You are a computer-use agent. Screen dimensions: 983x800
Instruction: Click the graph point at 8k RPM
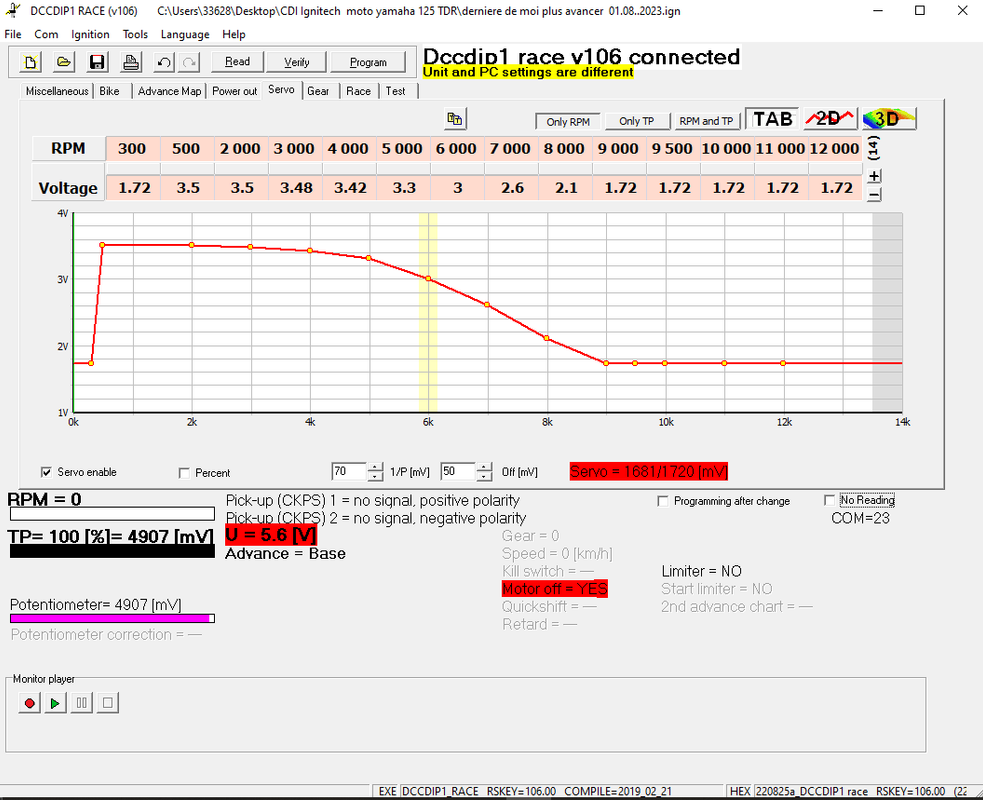click(x=547, y=338)
